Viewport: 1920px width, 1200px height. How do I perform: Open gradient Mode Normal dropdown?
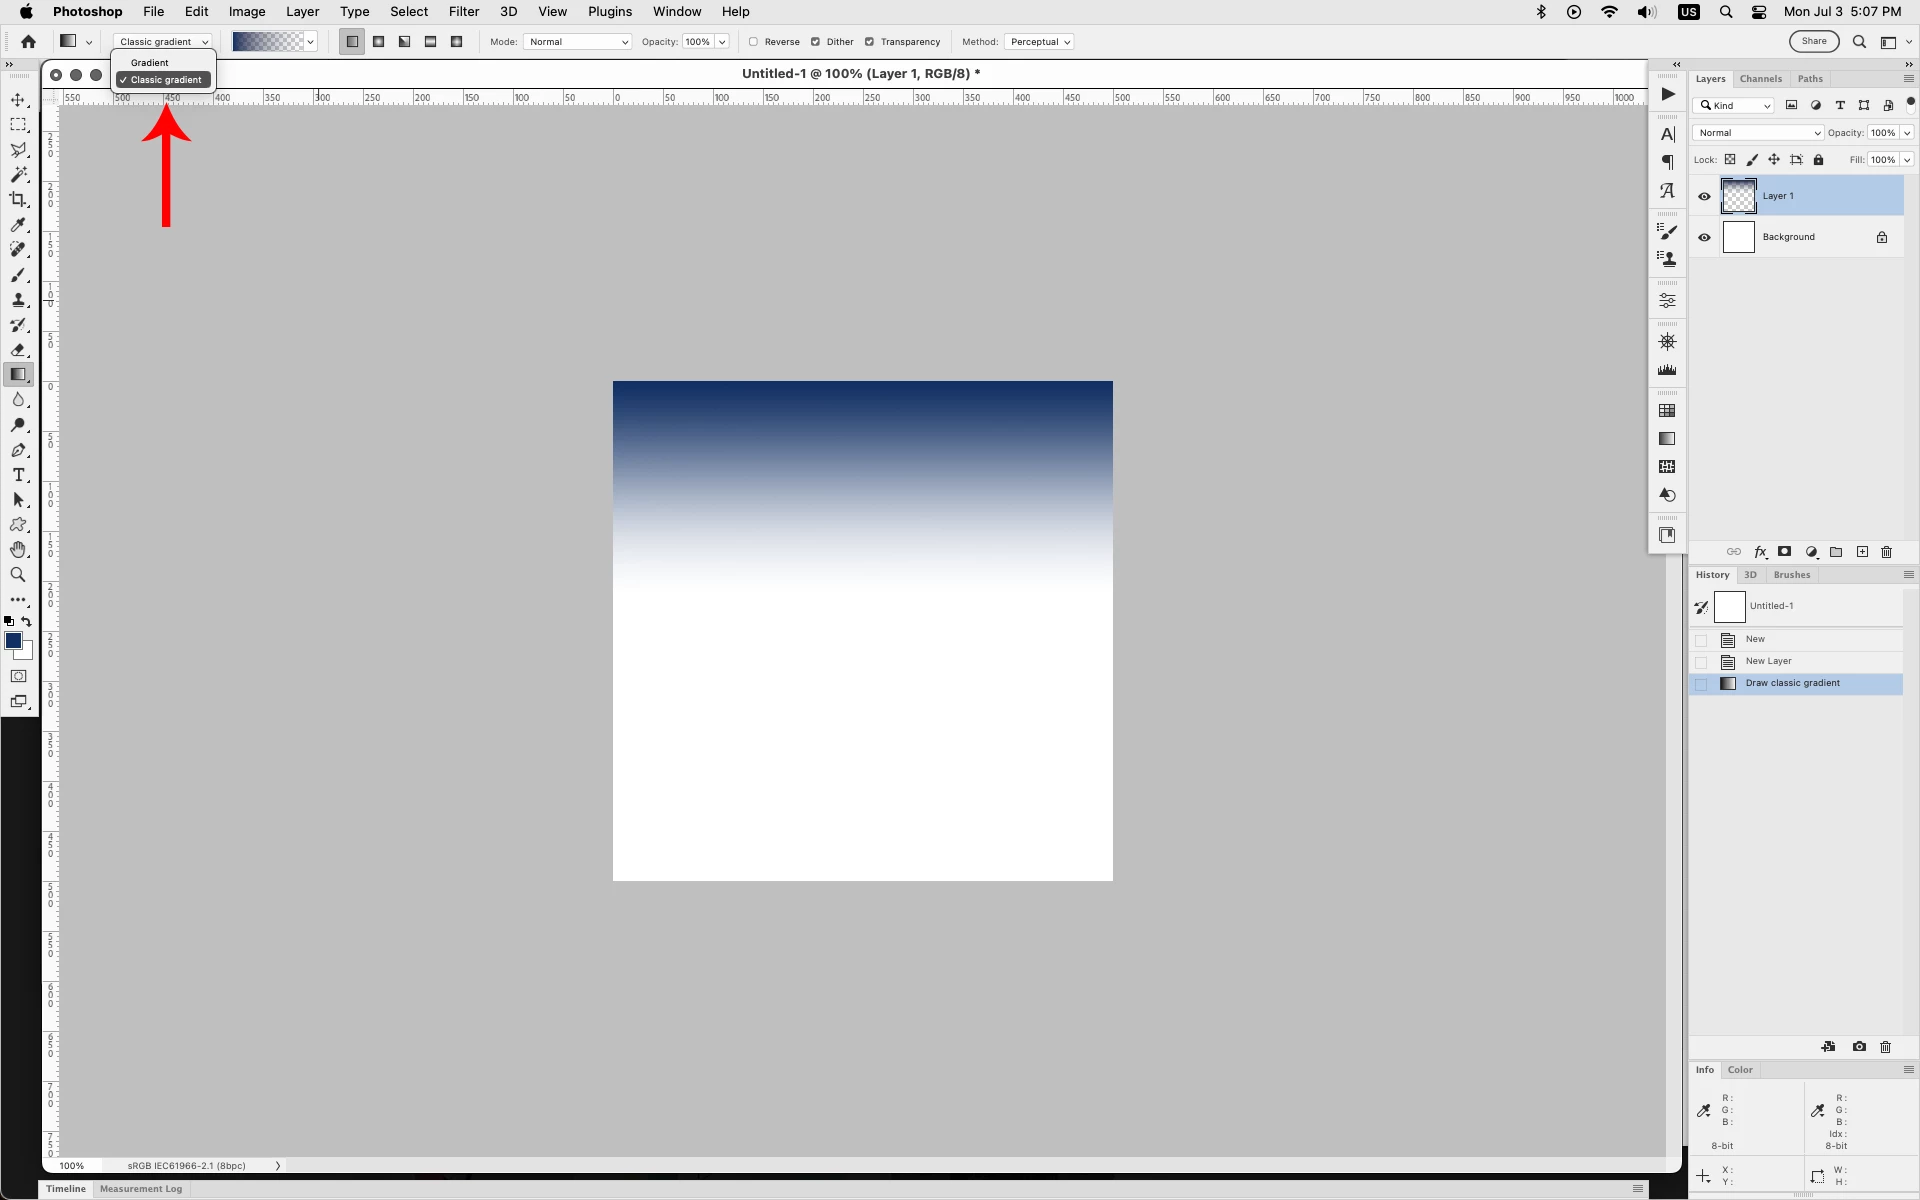[577, 42]
